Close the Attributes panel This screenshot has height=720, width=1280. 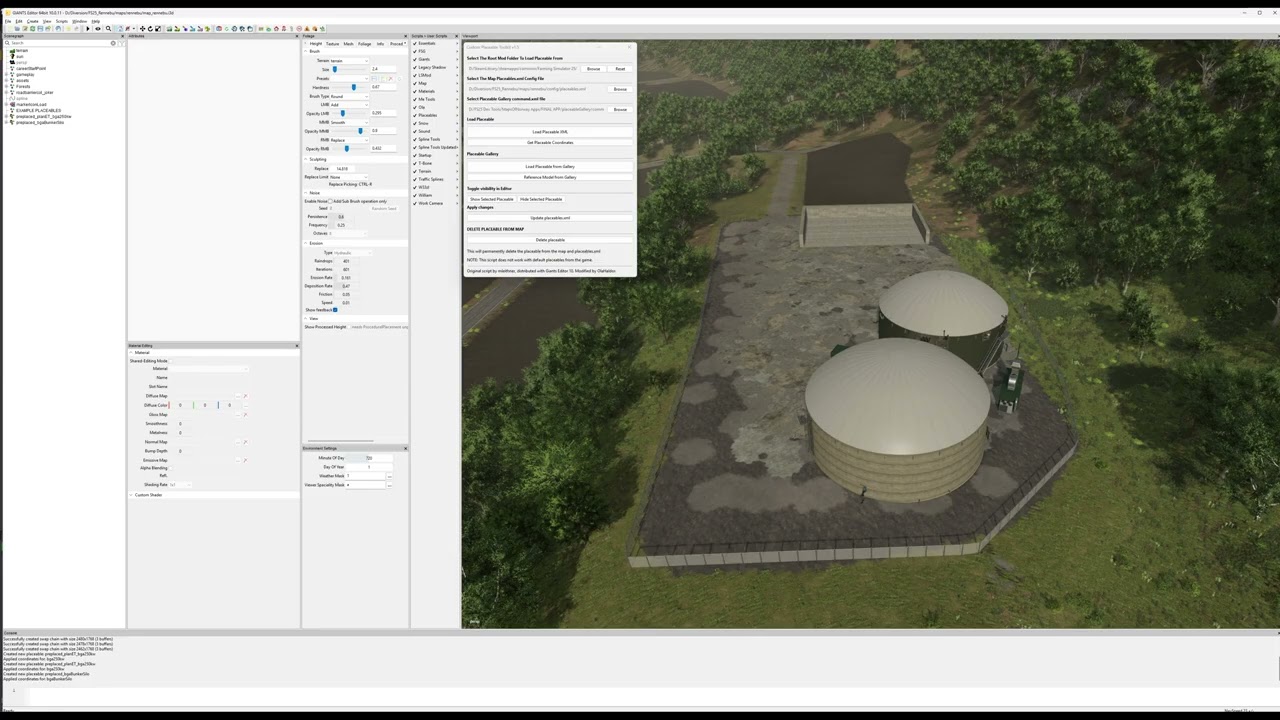click(297, 36)
